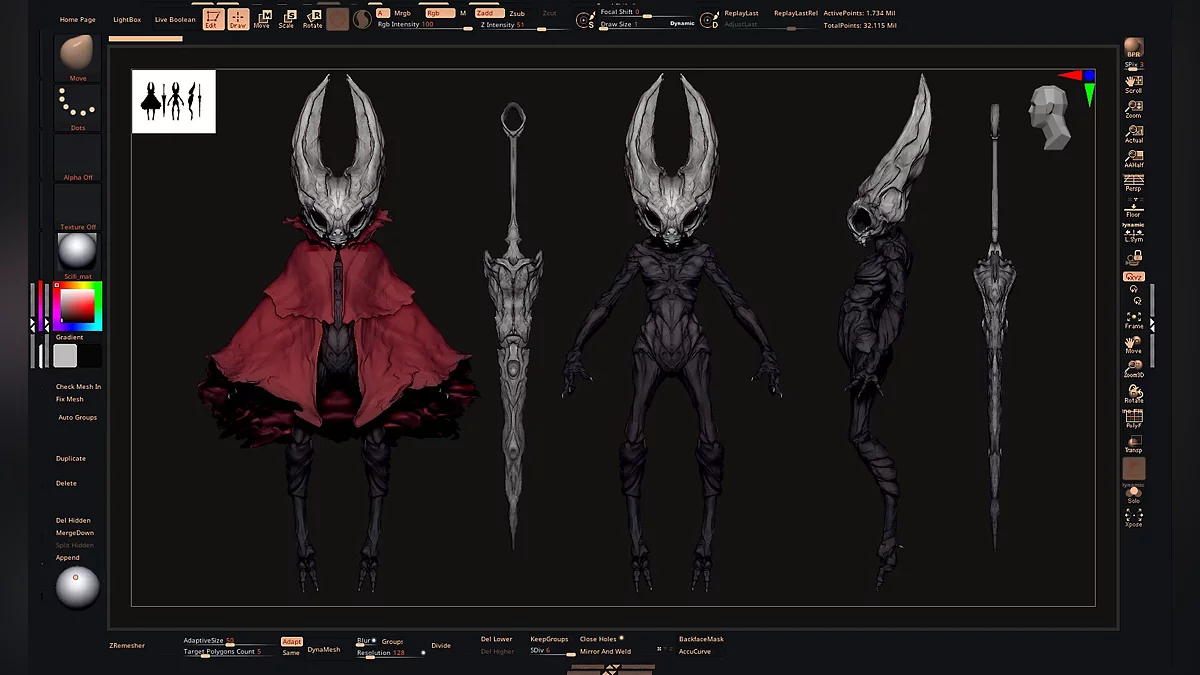The width and height of the screenshot is (1200, 675).
Task: Click the Zoom3D navigation icon
Action: pyautogui.click(x=1133, y=369)
